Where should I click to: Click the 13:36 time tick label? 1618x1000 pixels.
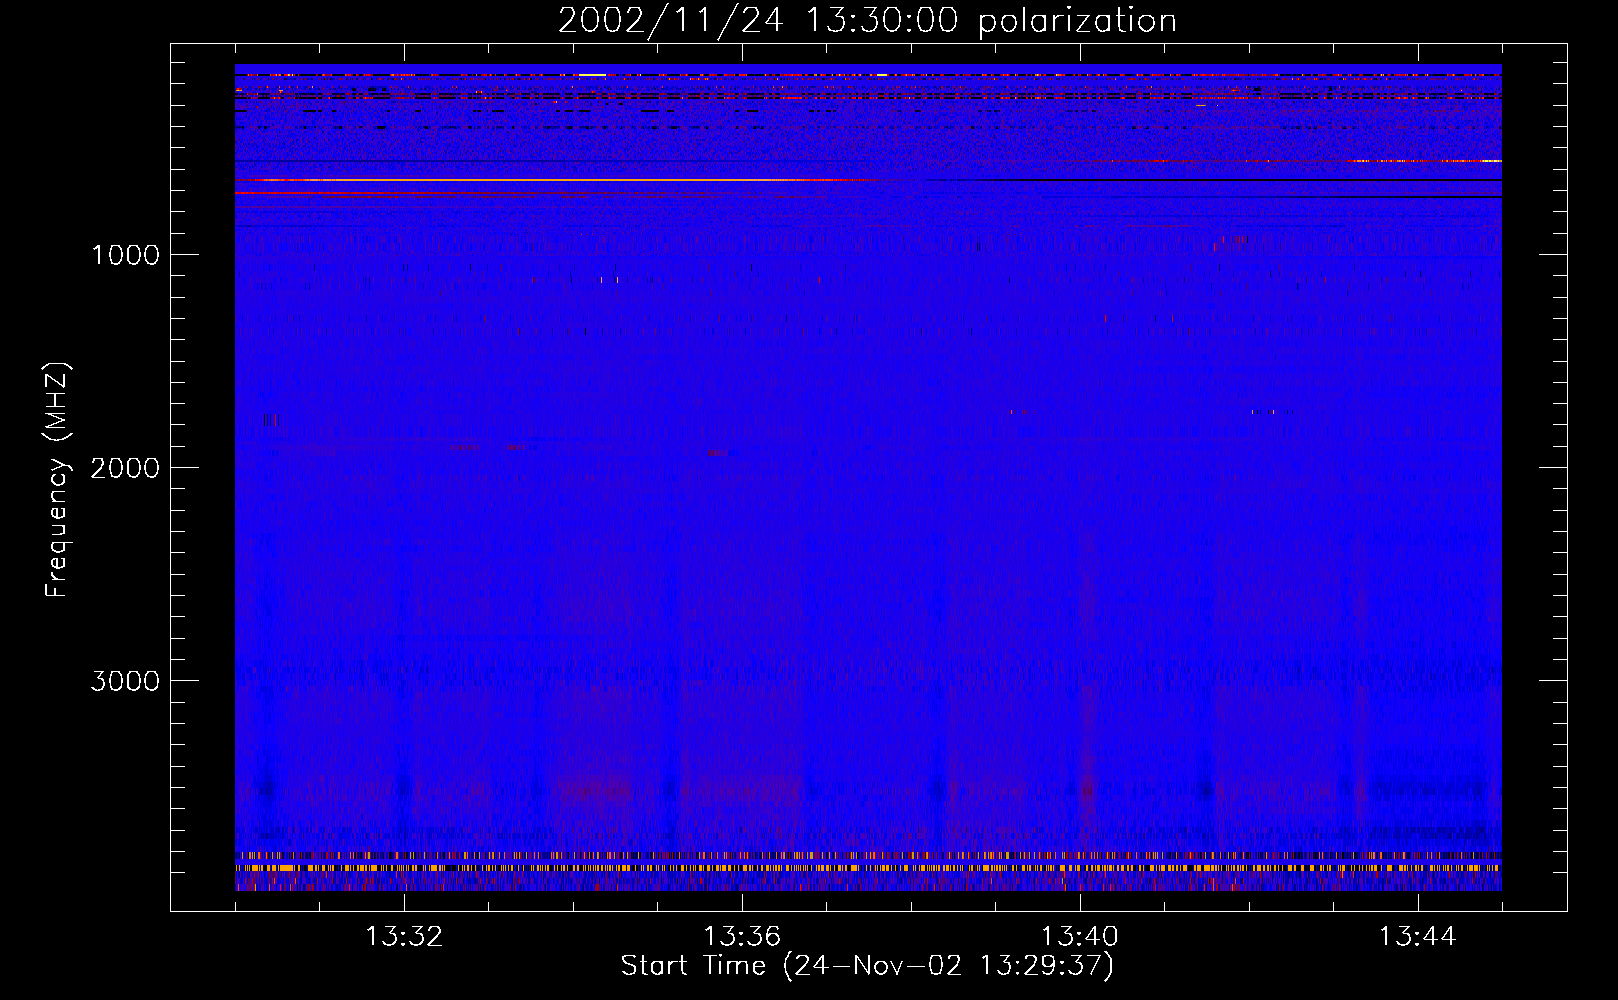tap(742, 937)
